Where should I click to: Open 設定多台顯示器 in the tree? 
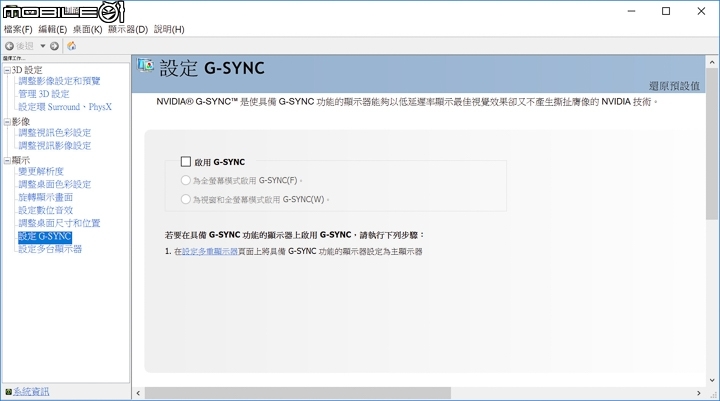tap(50, 249)
